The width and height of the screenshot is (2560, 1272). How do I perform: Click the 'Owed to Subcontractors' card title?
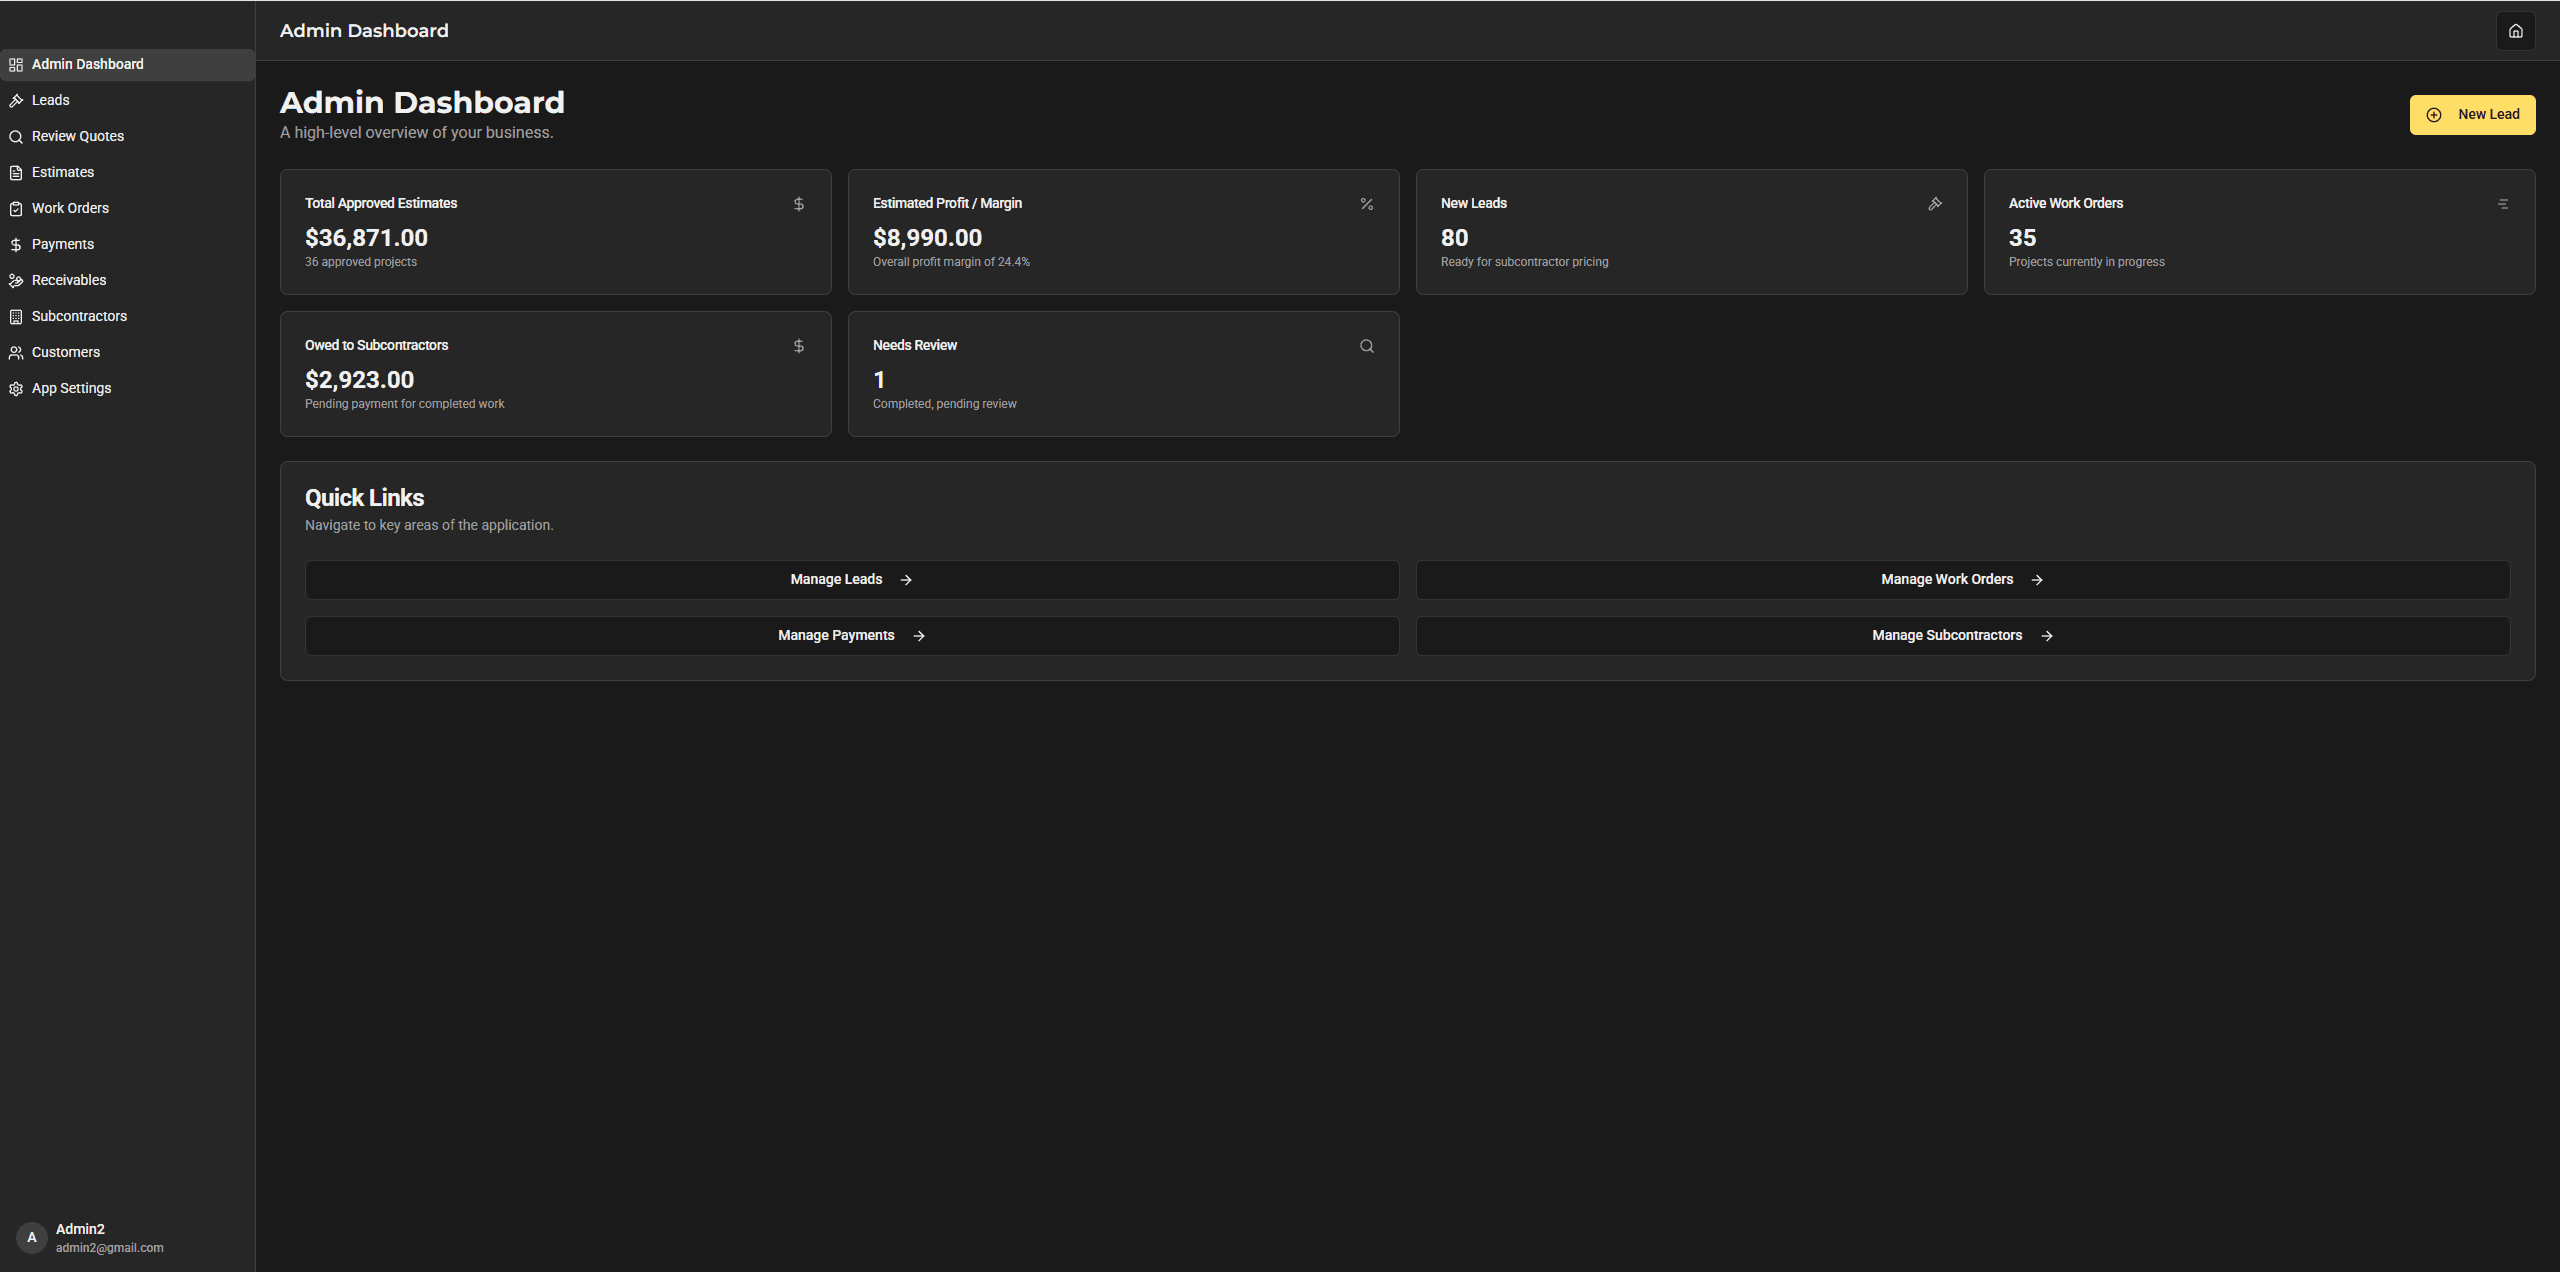[376, 345]
